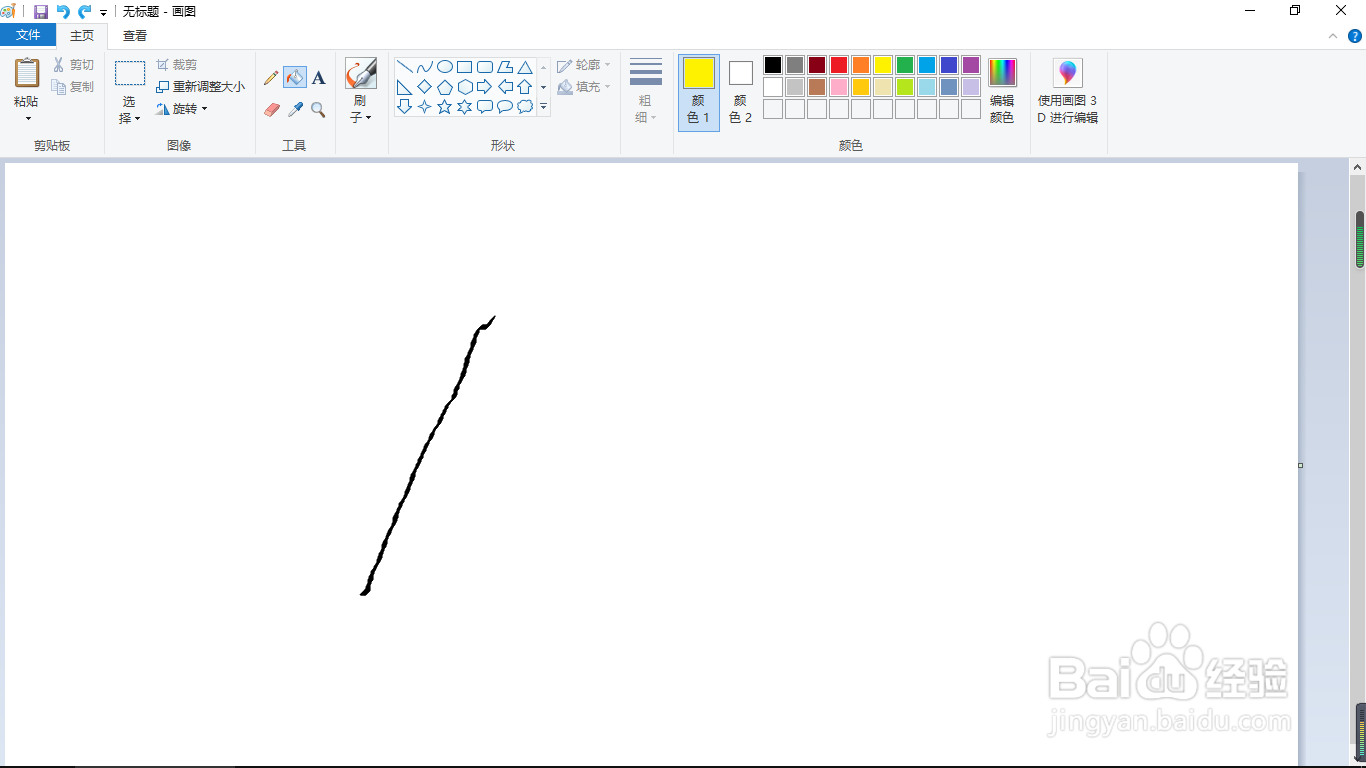Choose the Four-point star shape
1366x768 pixels.
coord(425,107)
